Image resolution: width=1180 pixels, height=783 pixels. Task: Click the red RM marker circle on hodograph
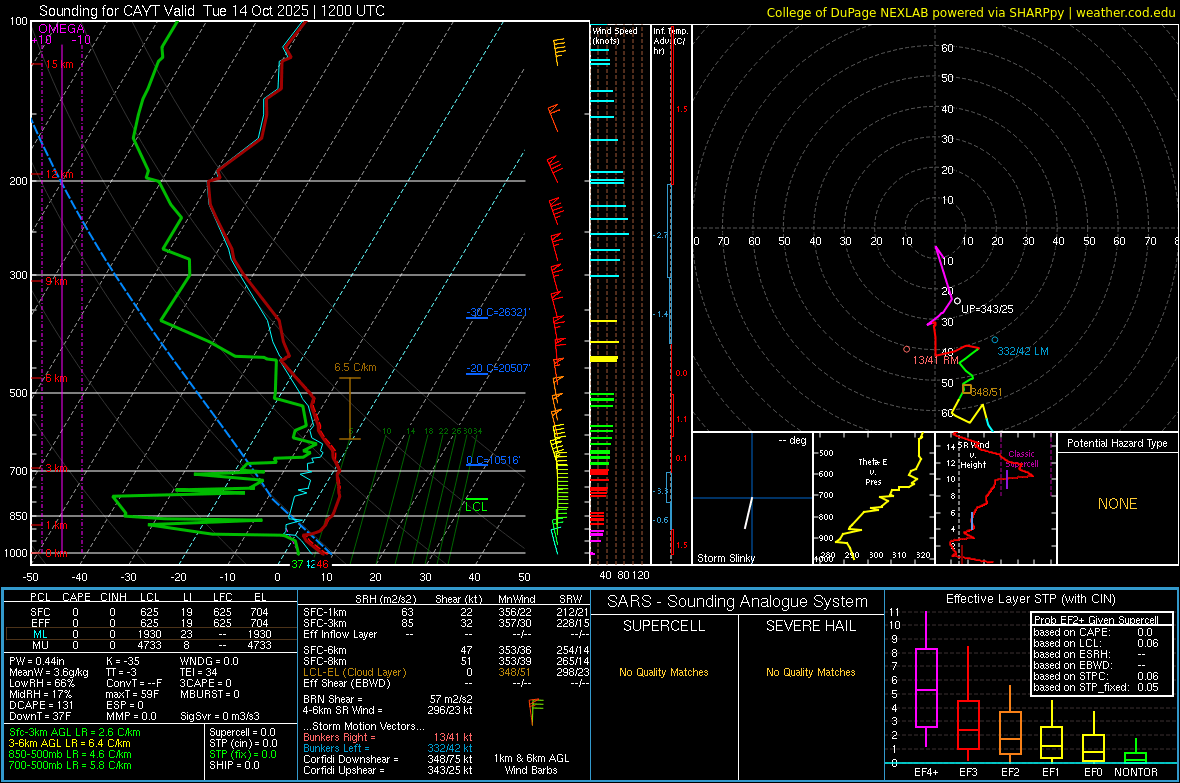906,349
